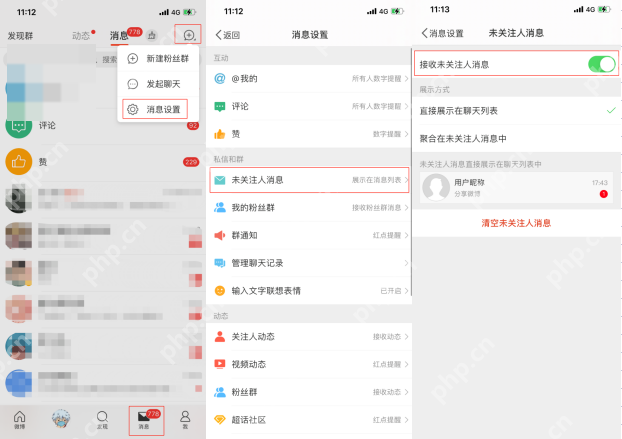Viewport: 622px width, 439px height.
Task: Toggle 接收未关注人消息 switch
Action: [x=601, y=64]
